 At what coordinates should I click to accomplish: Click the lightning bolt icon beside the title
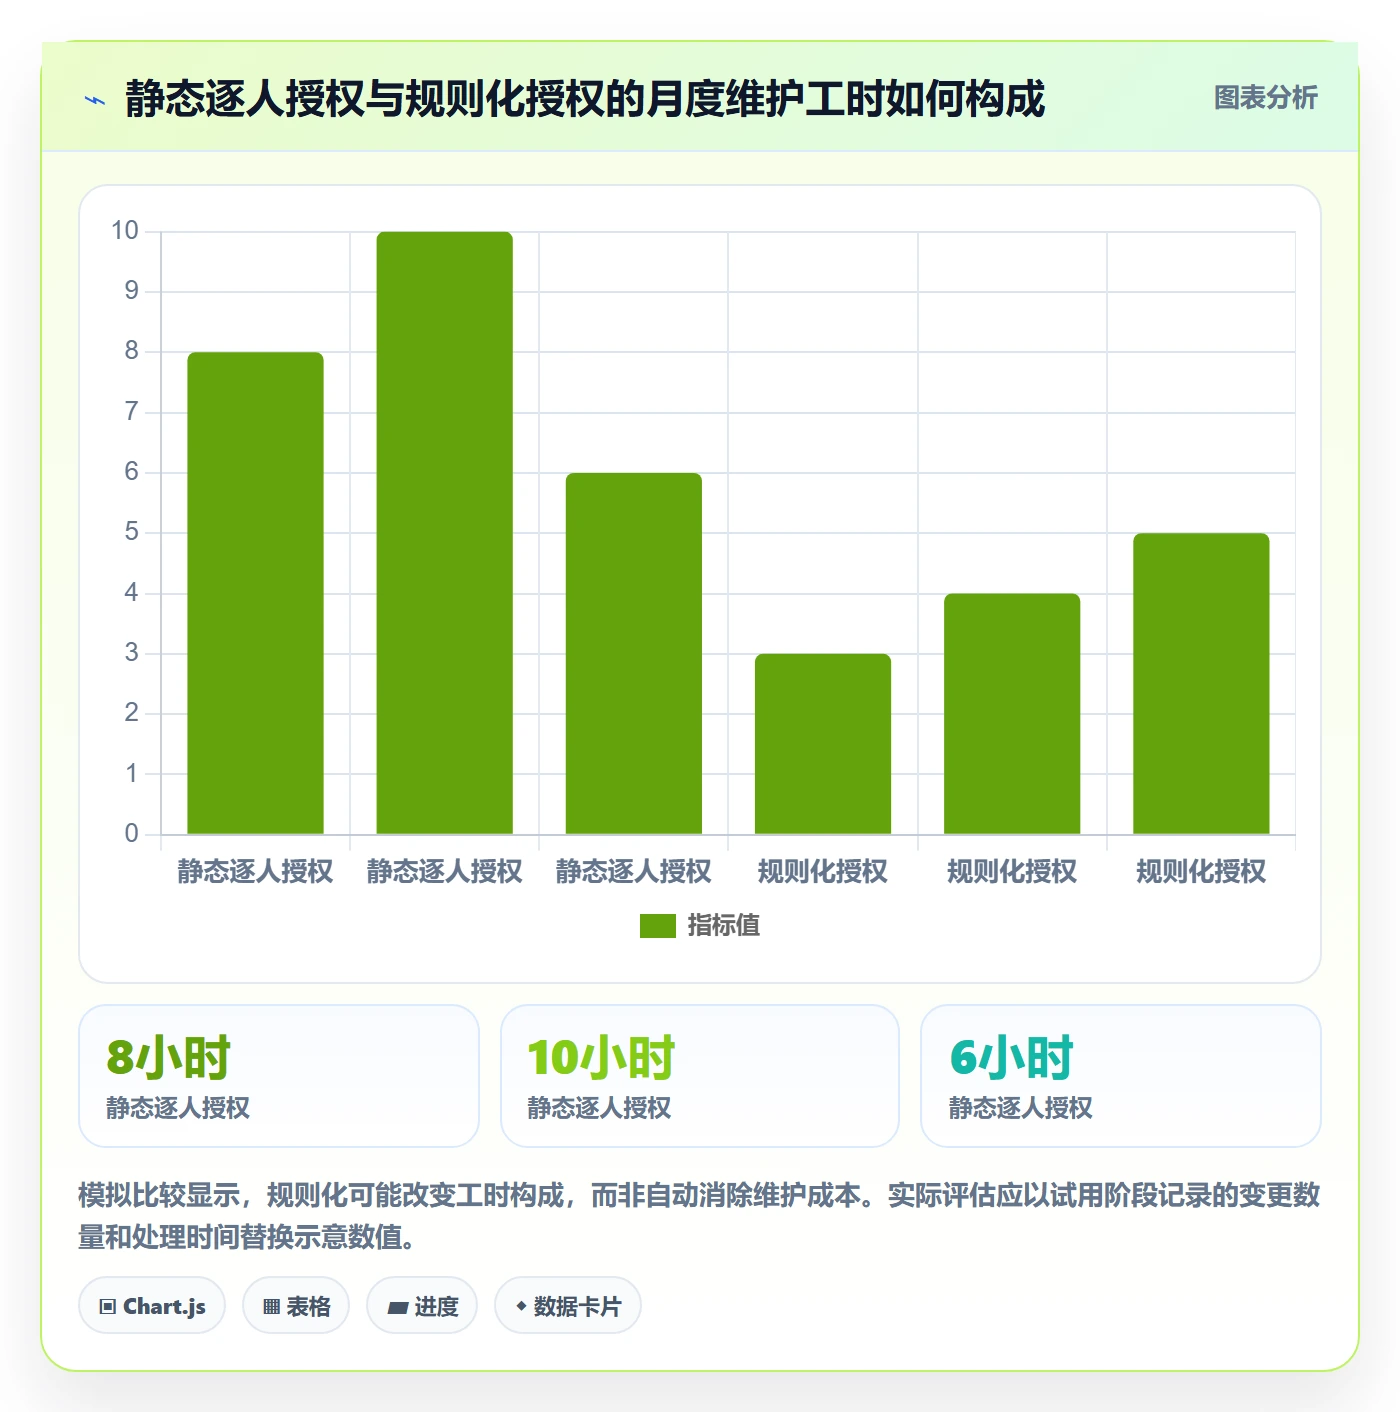click(95, 100)
